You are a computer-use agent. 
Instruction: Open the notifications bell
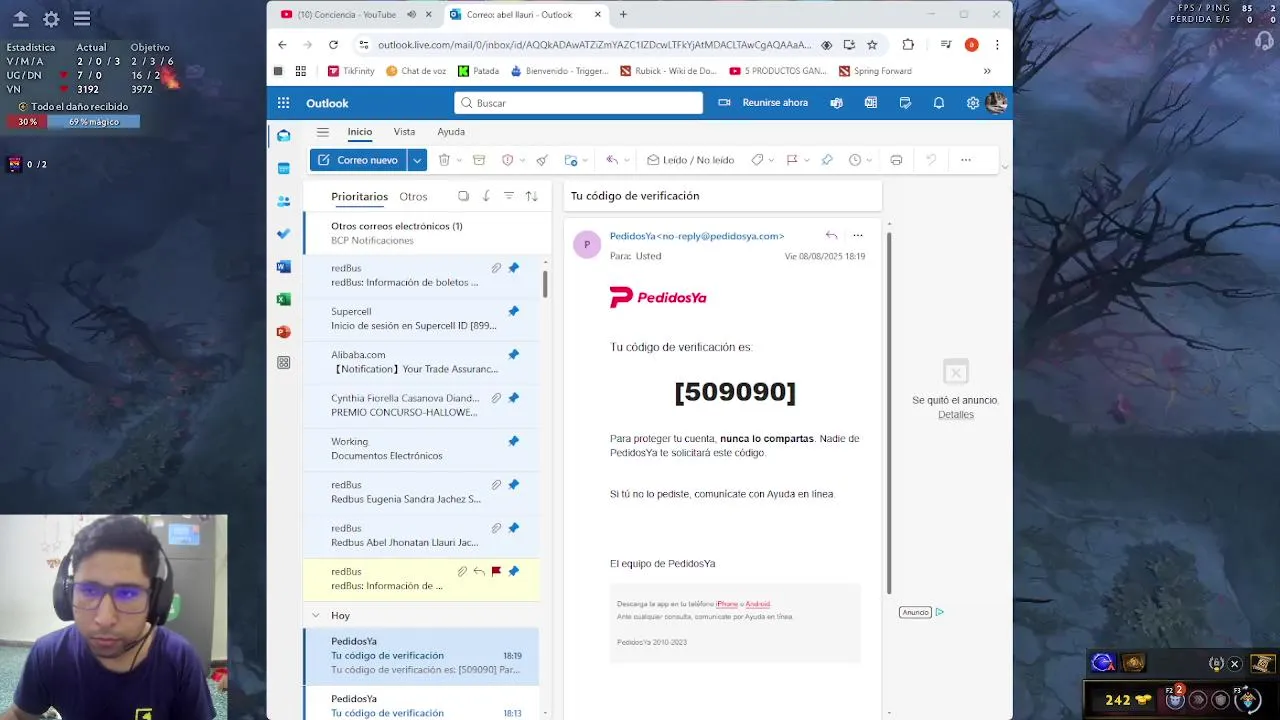(939, 103)
